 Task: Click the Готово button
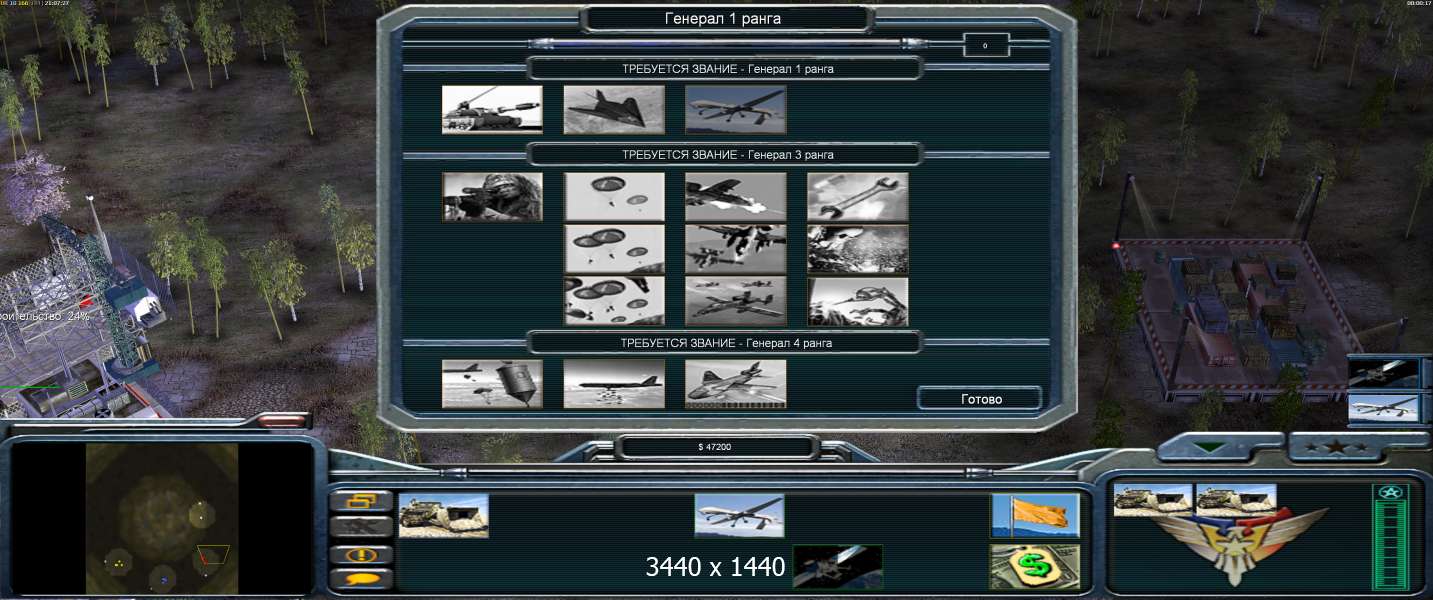point(980,398)
